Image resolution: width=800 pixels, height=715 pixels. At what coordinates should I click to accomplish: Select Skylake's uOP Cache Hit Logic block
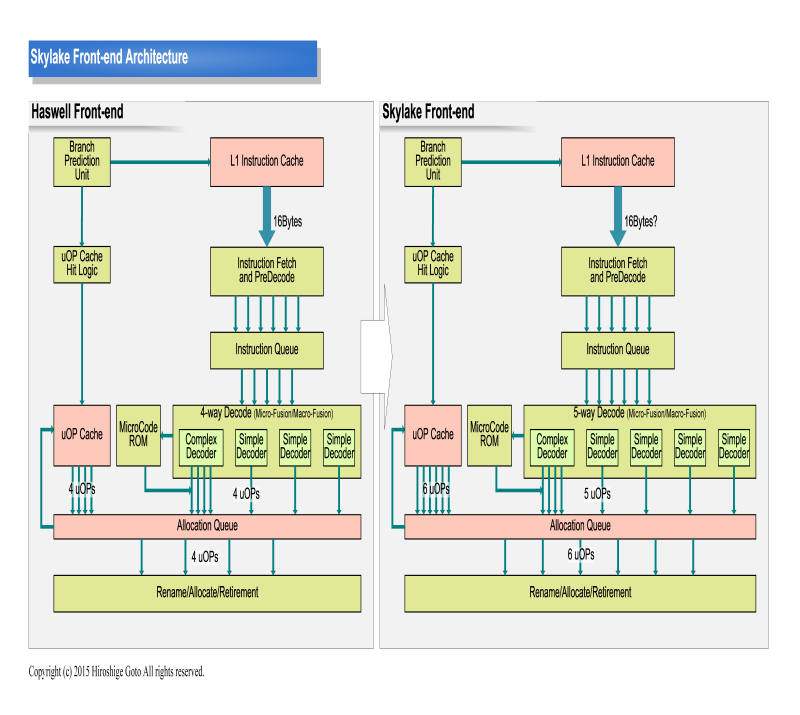click(433, 264)
